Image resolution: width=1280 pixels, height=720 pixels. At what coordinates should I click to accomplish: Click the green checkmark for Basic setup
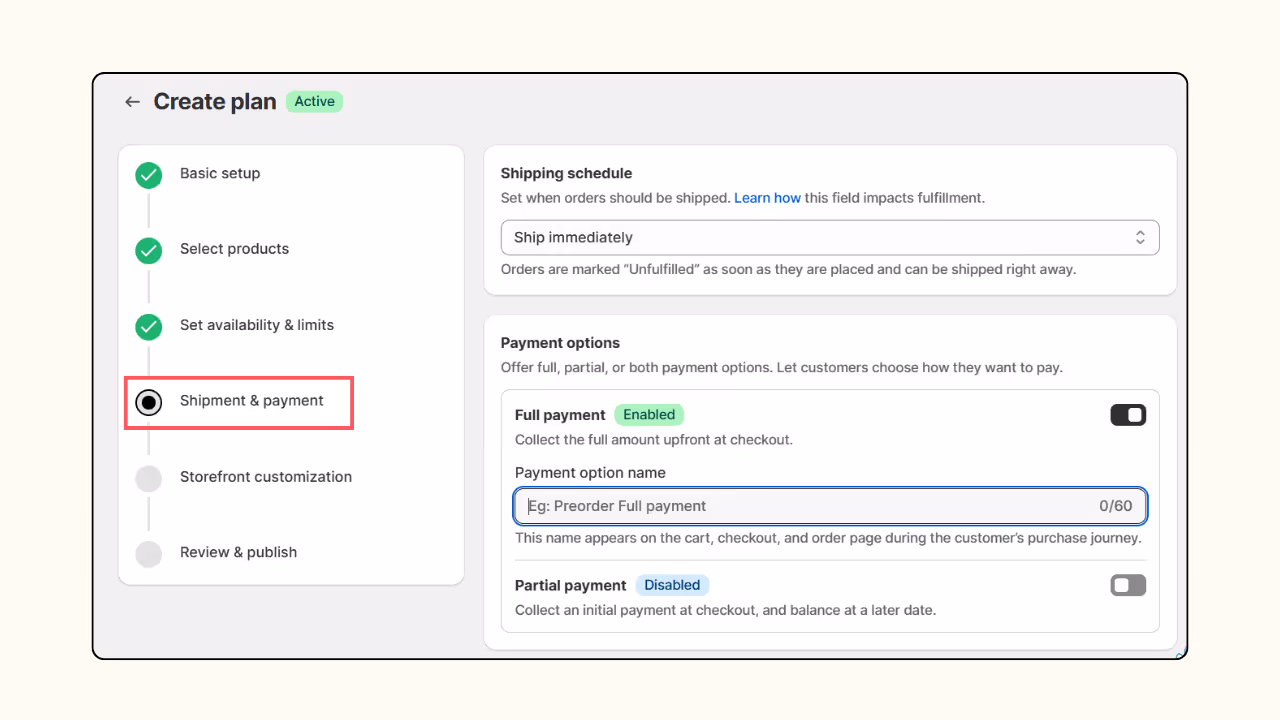pos(149,175)
